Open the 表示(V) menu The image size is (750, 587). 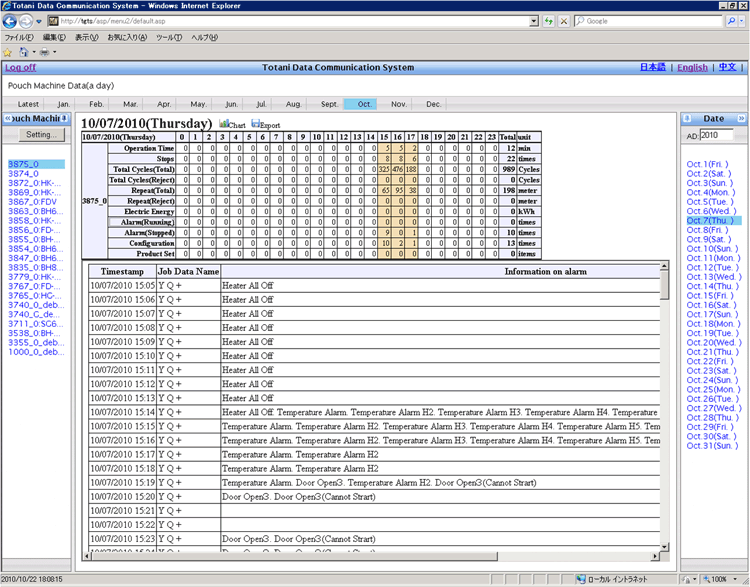click(x=87, y=37)
